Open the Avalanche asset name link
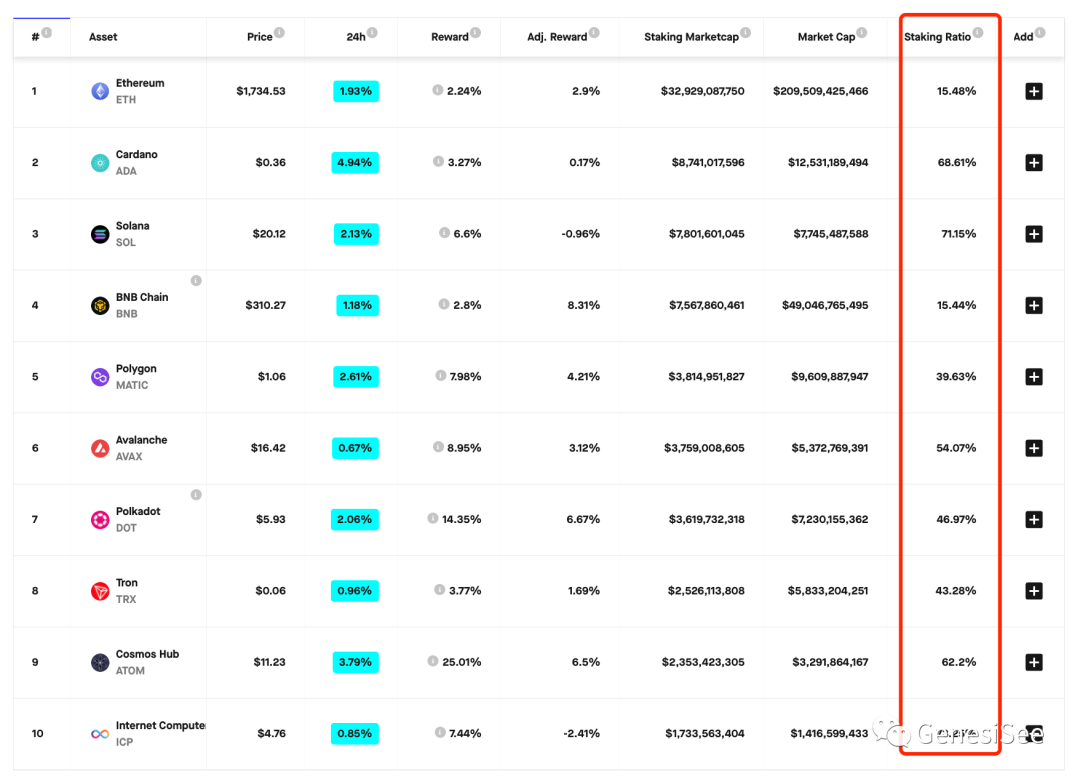The height and width of the screenshot is (779, 1080). pos(141,440)
